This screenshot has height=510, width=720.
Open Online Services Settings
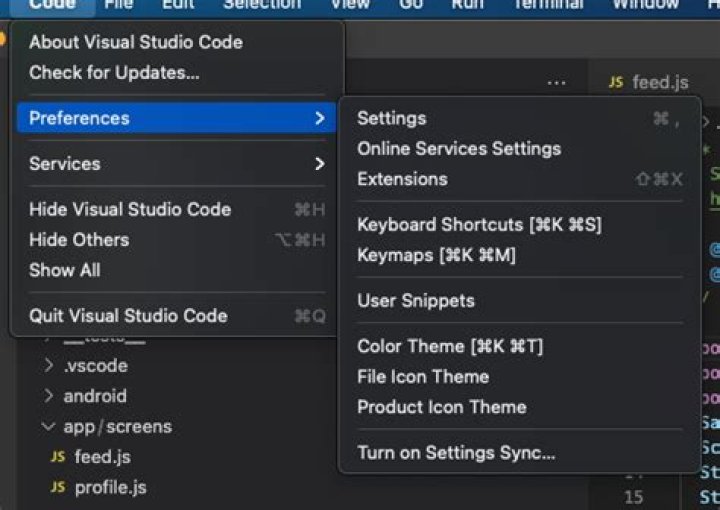pos(520,149)
